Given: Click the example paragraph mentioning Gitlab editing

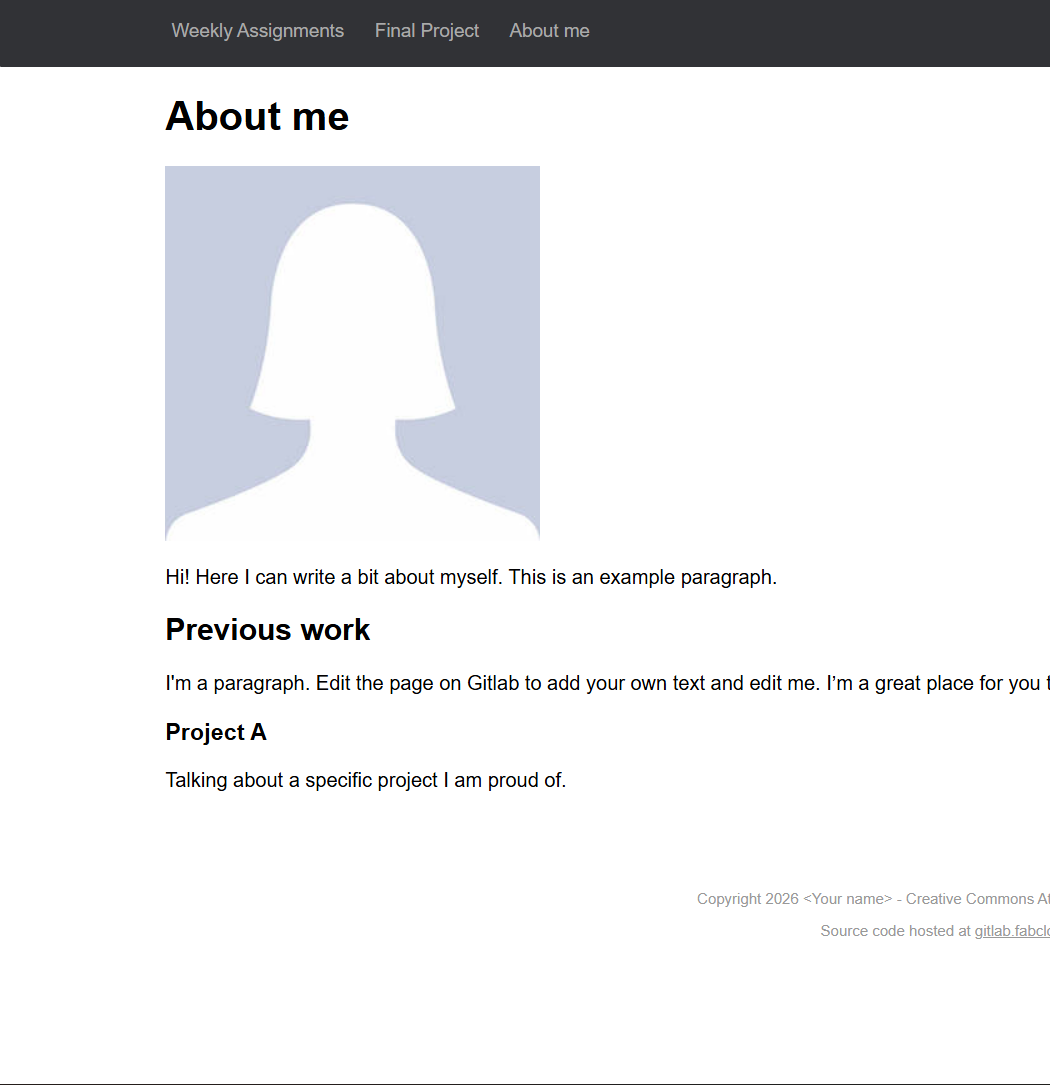Looking at the screenshot, I should [600, 683].
